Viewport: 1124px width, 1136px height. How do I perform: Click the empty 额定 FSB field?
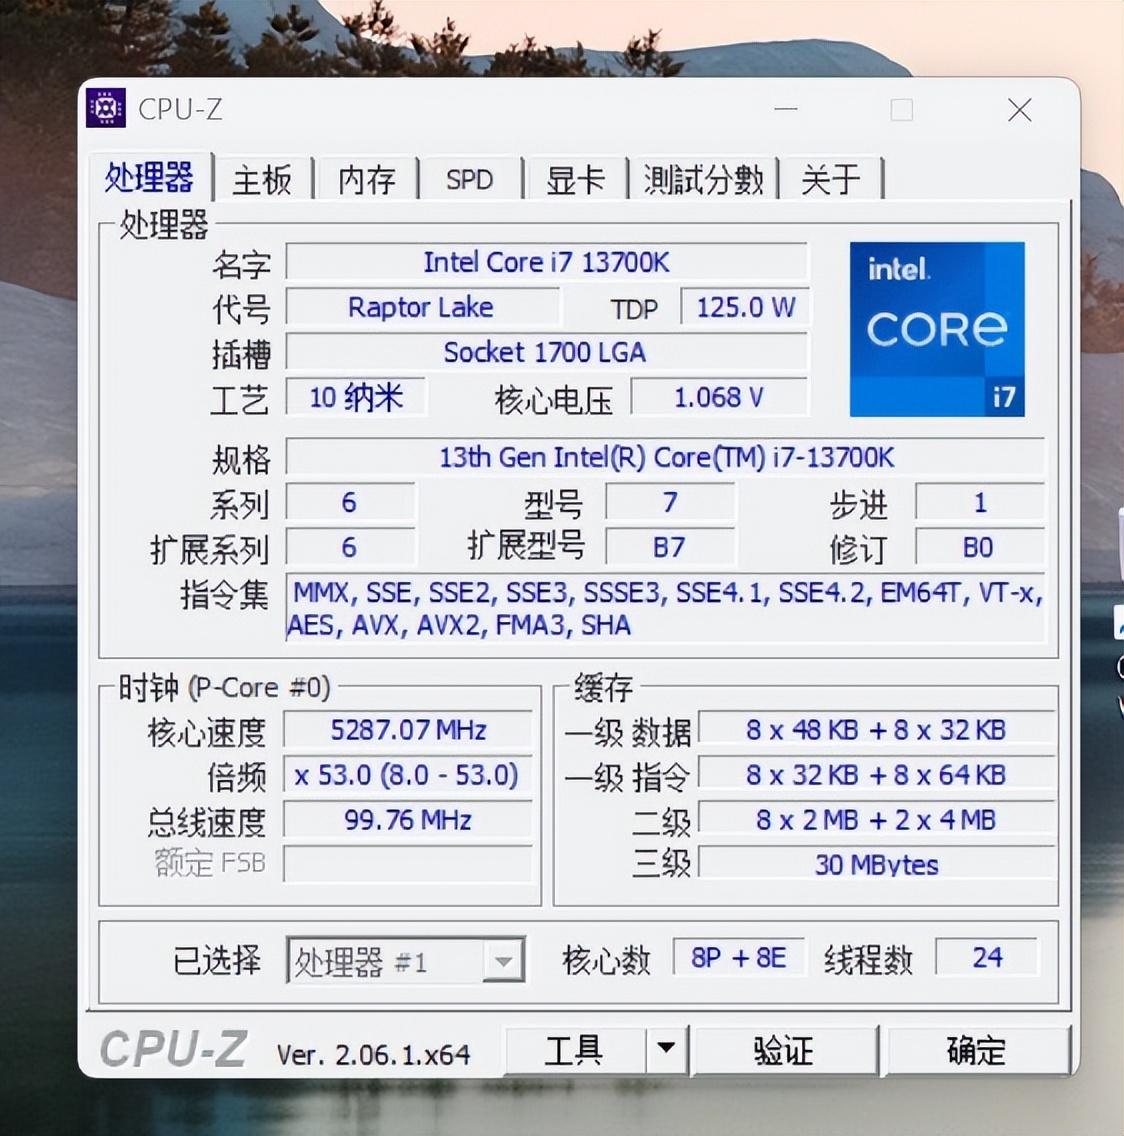click(x=408, y=864)
